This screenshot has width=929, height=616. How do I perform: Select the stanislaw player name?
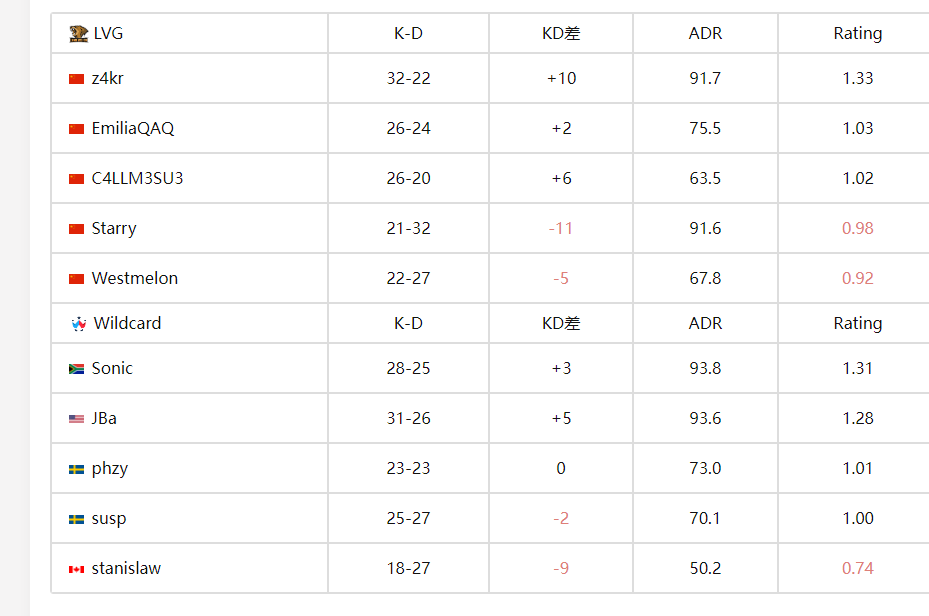[x=126, y=568]
